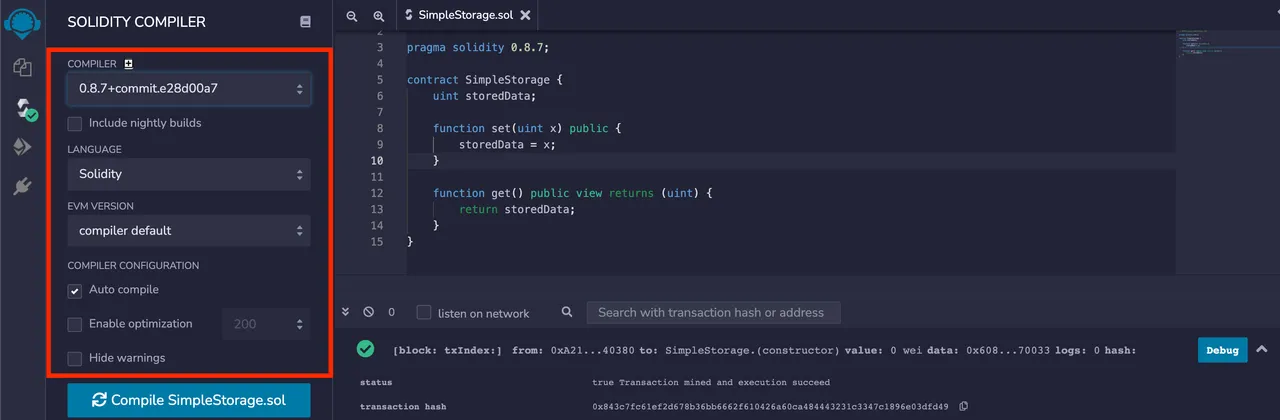
Task: Click the 'return storedData;' code line
Action: point(517,209)
